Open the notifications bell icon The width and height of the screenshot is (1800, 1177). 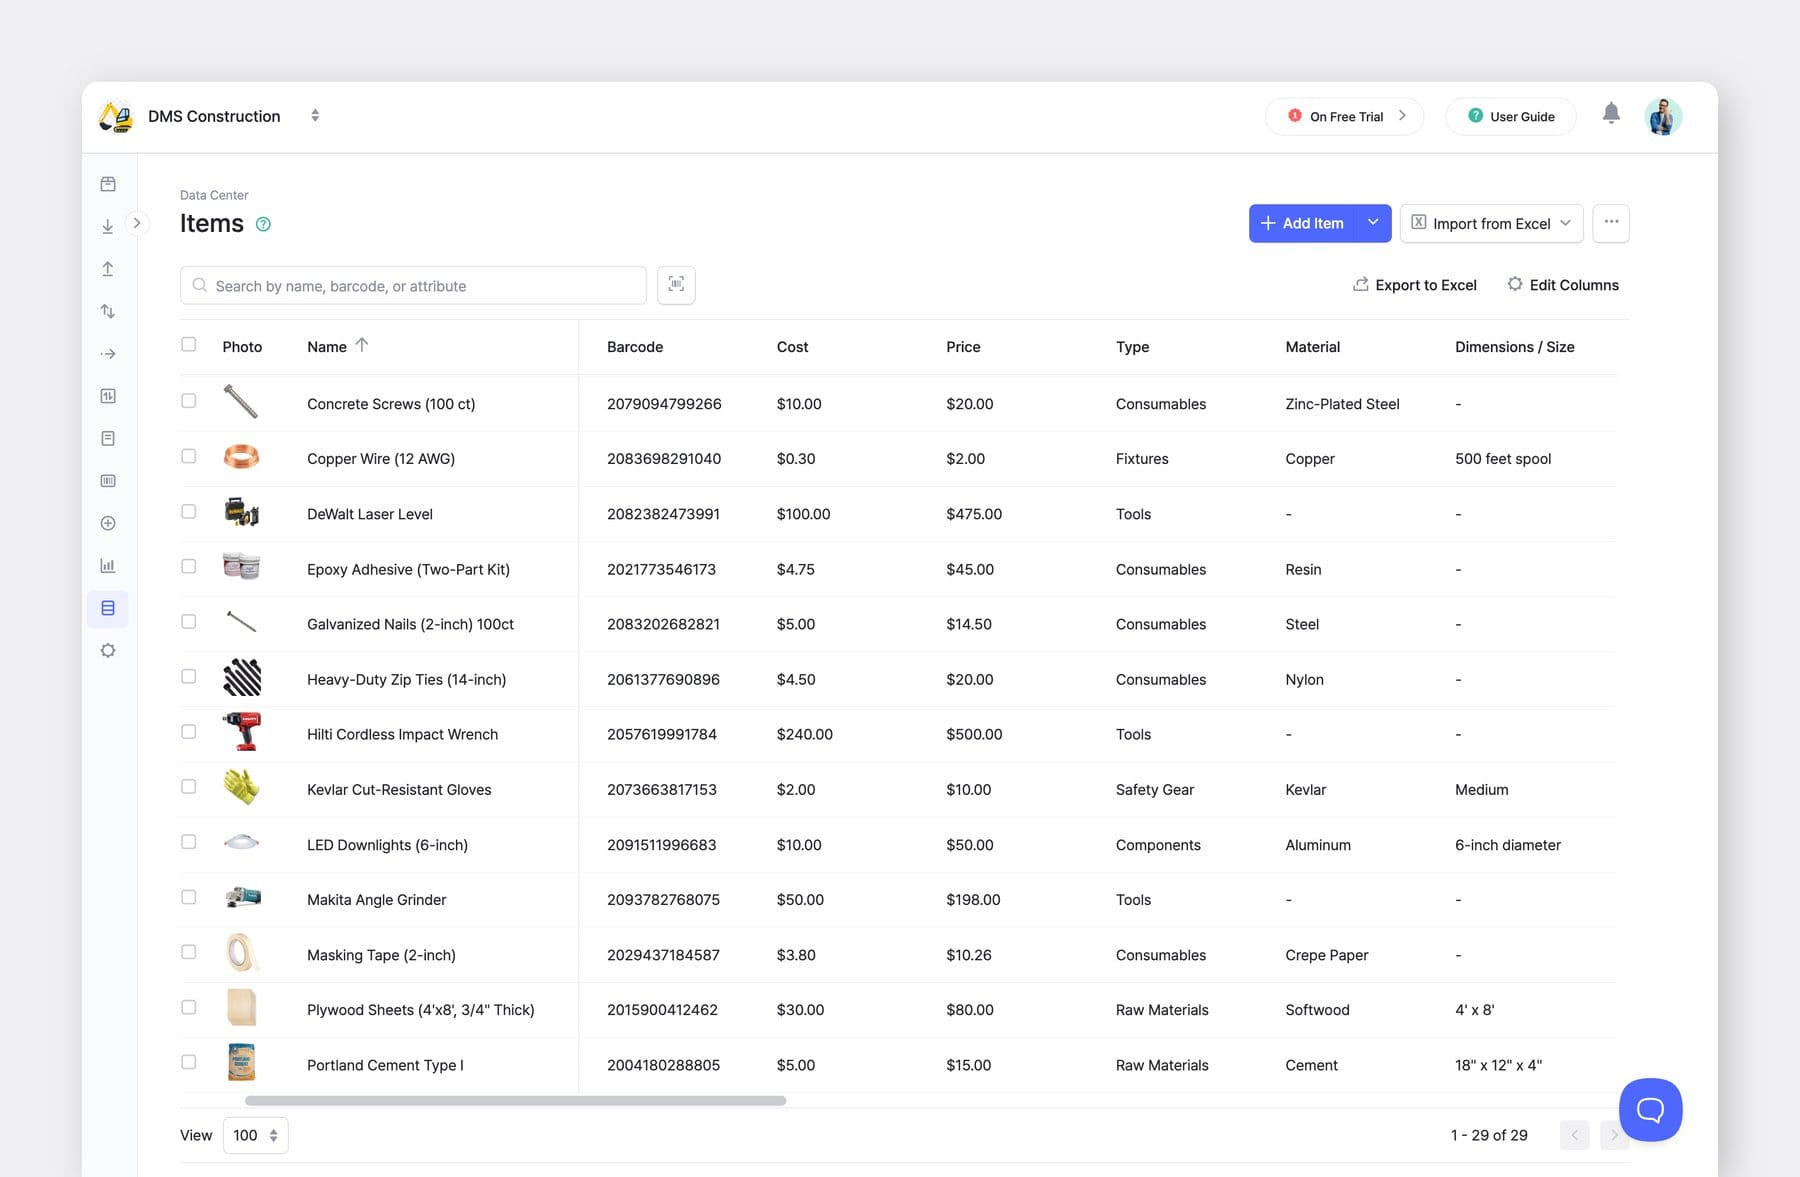coord(1611,114)
